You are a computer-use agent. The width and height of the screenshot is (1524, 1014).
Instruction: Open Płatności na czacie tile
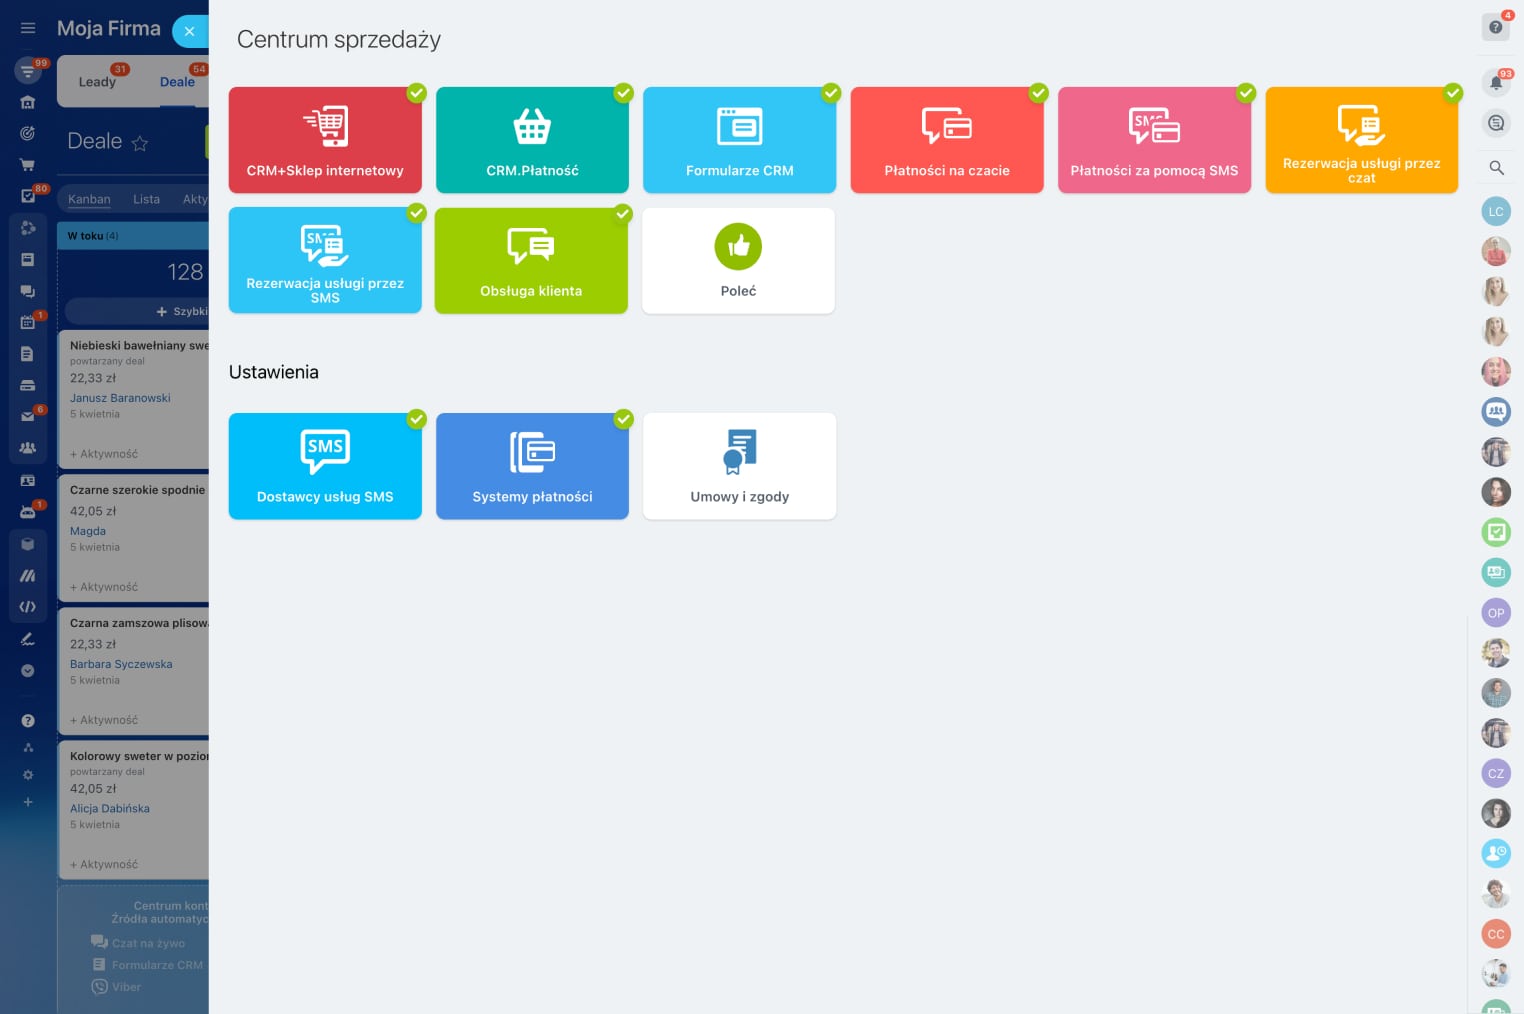click(946, 140)
